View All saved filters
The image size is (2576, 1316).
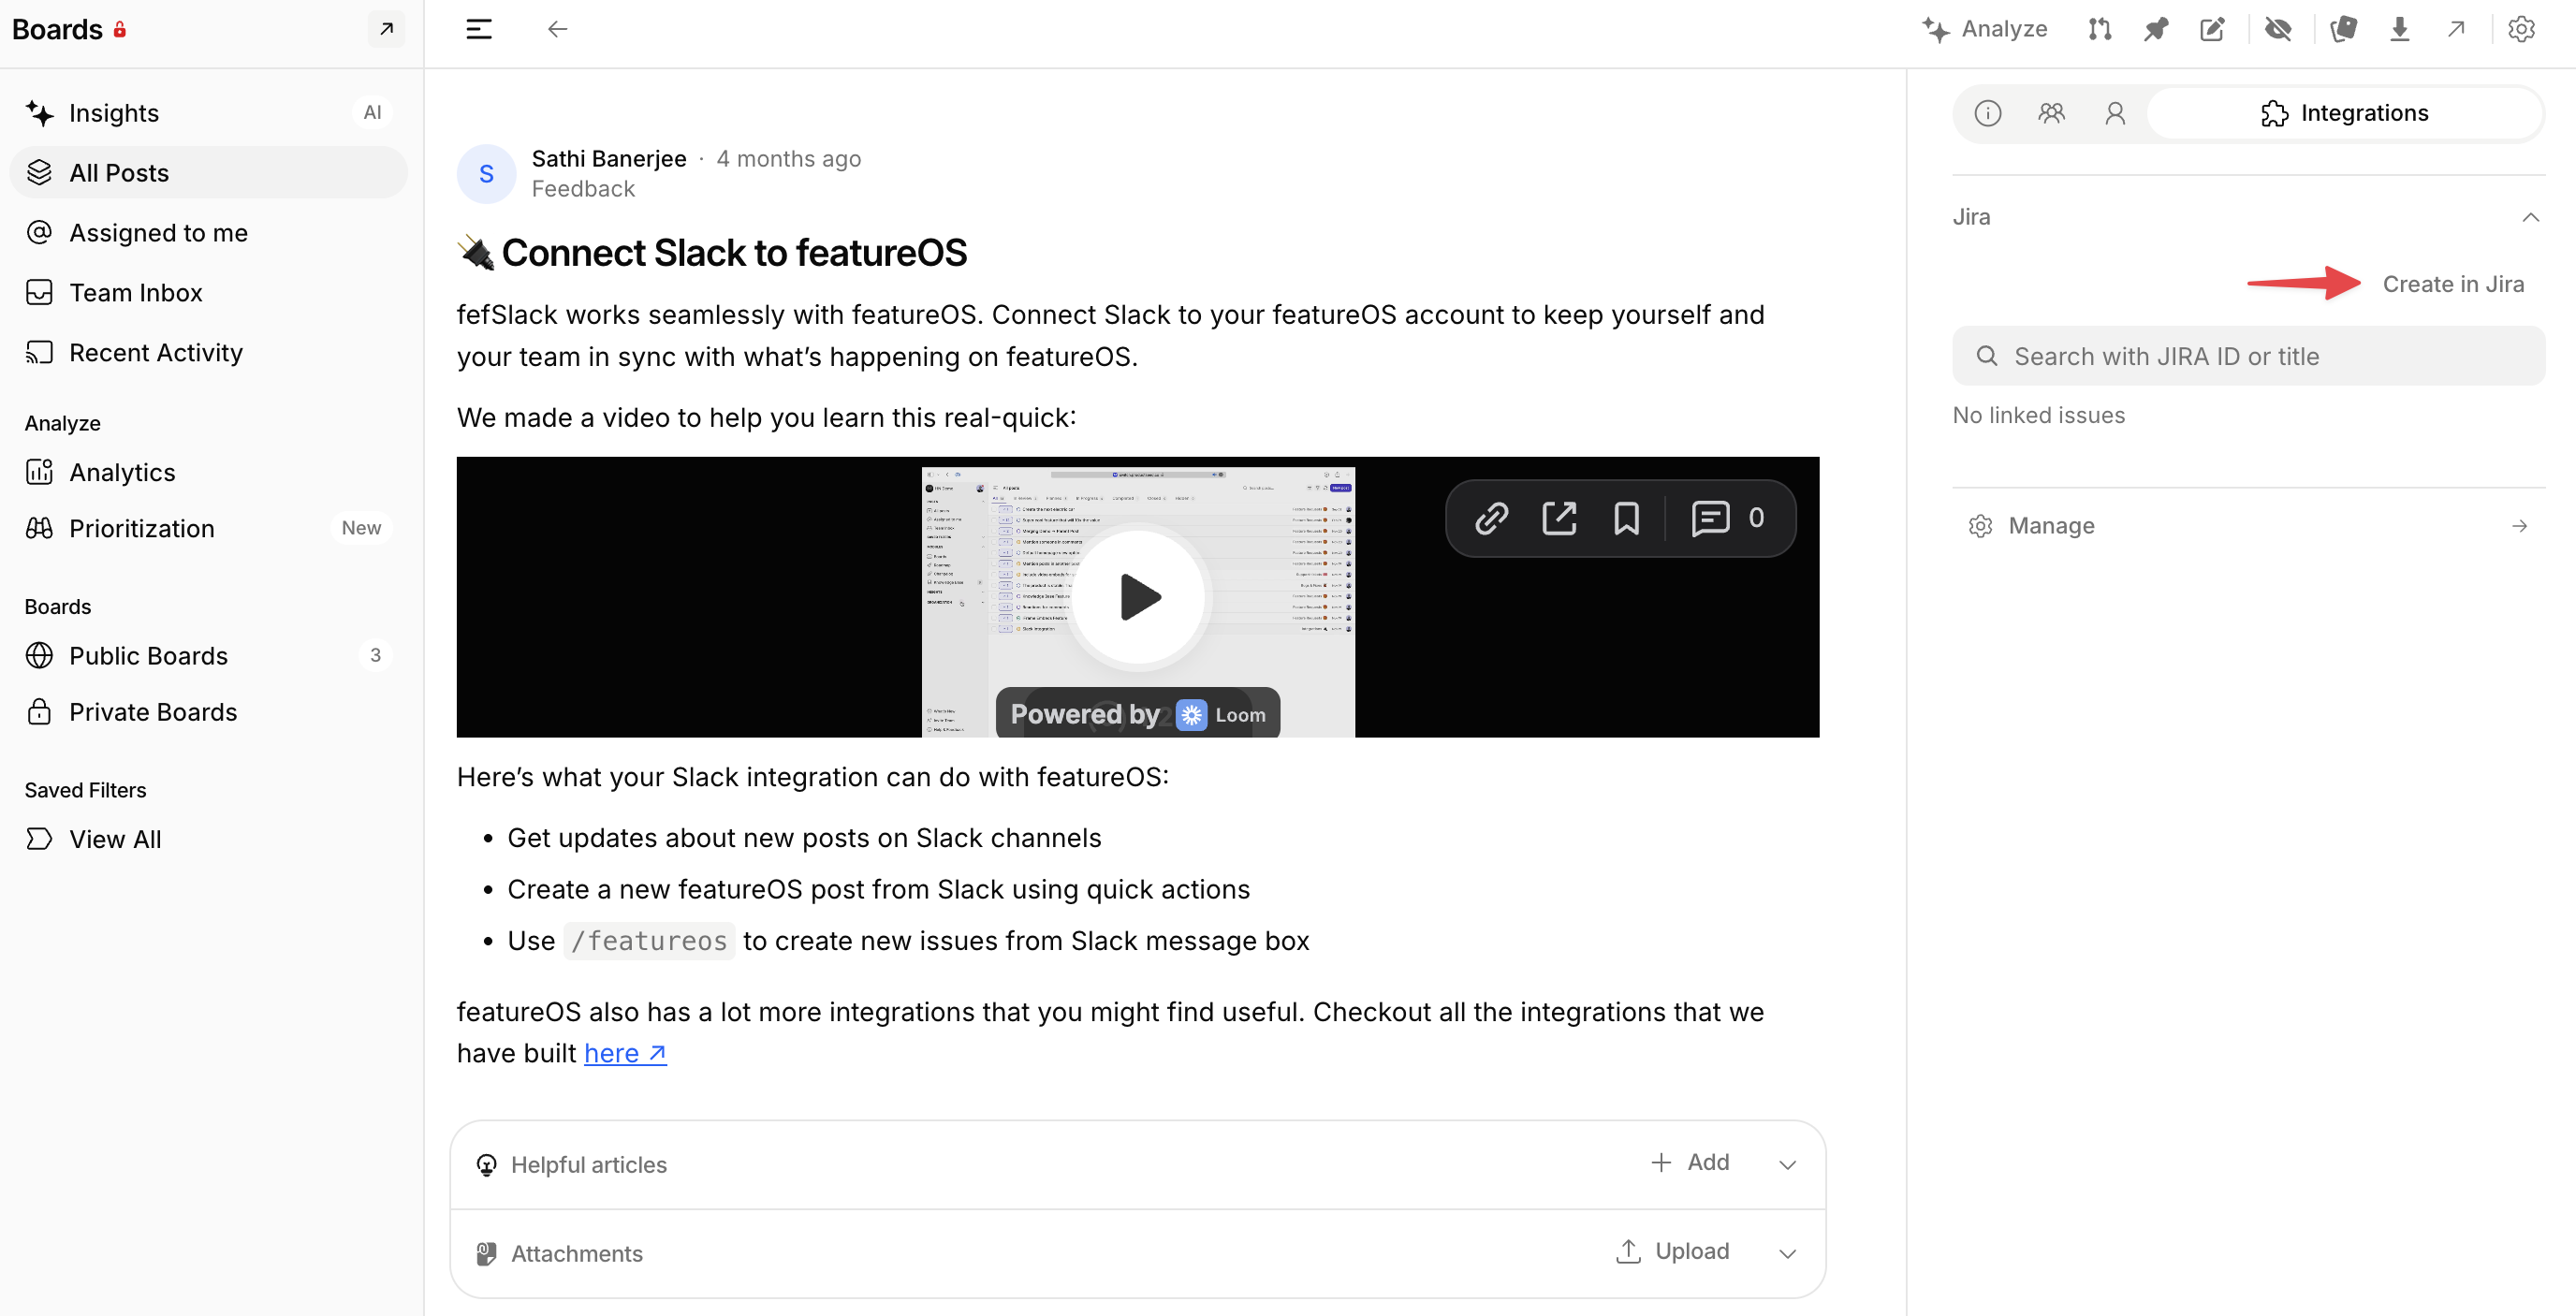pyautogui.click(x=208, y=839)
